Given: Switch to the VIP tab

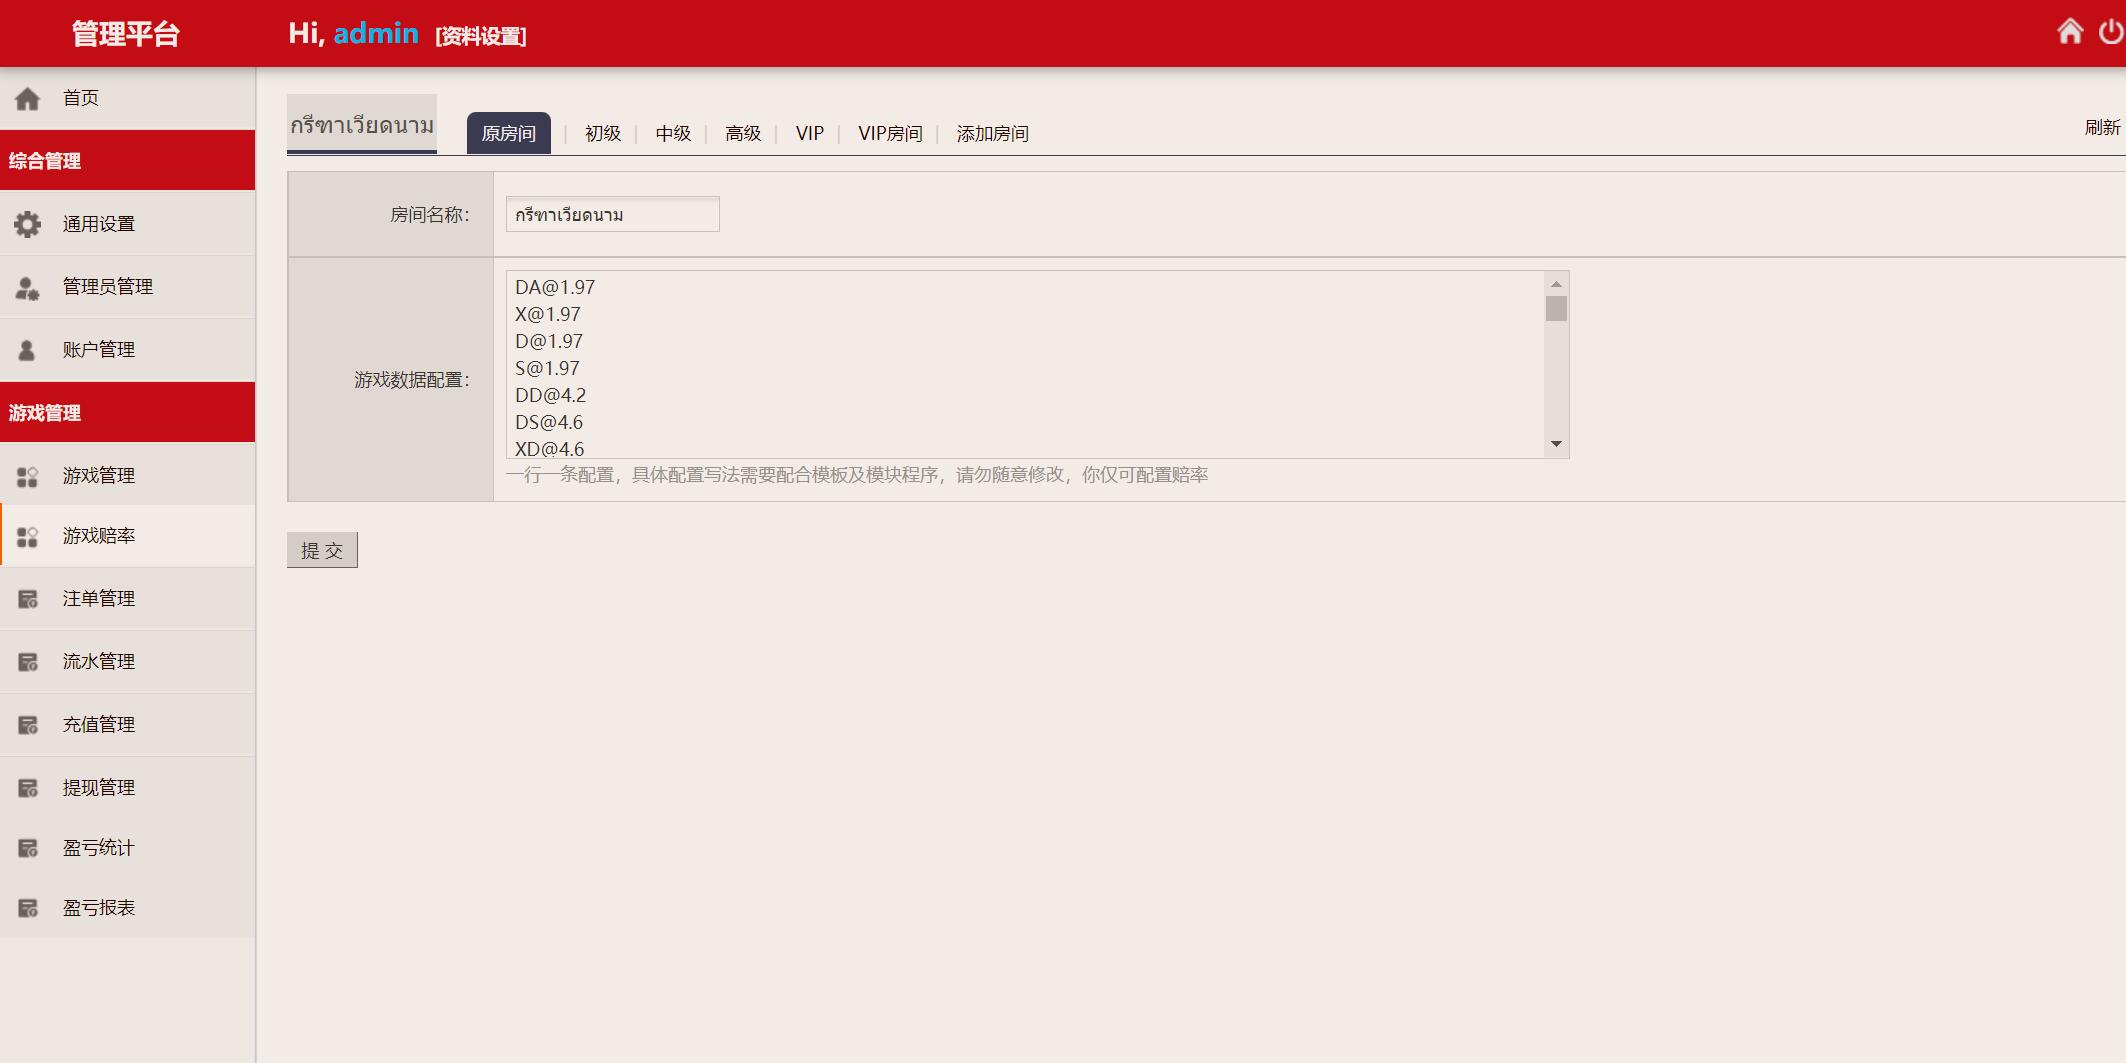Looking at the screenshot, I should point(810,133).
